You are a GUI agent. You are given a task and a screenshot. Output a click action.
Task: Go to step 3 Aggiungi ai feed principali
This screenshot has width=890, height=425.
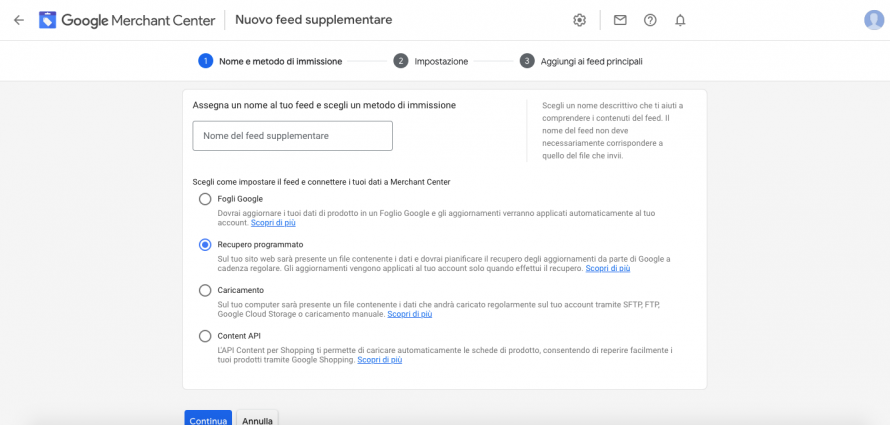coord(581,61)
